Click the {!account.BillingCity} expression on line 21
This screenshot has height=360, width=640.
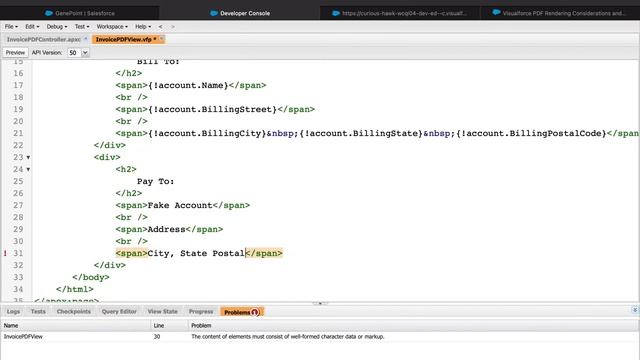pyautogui.click(x=207, y=133)
